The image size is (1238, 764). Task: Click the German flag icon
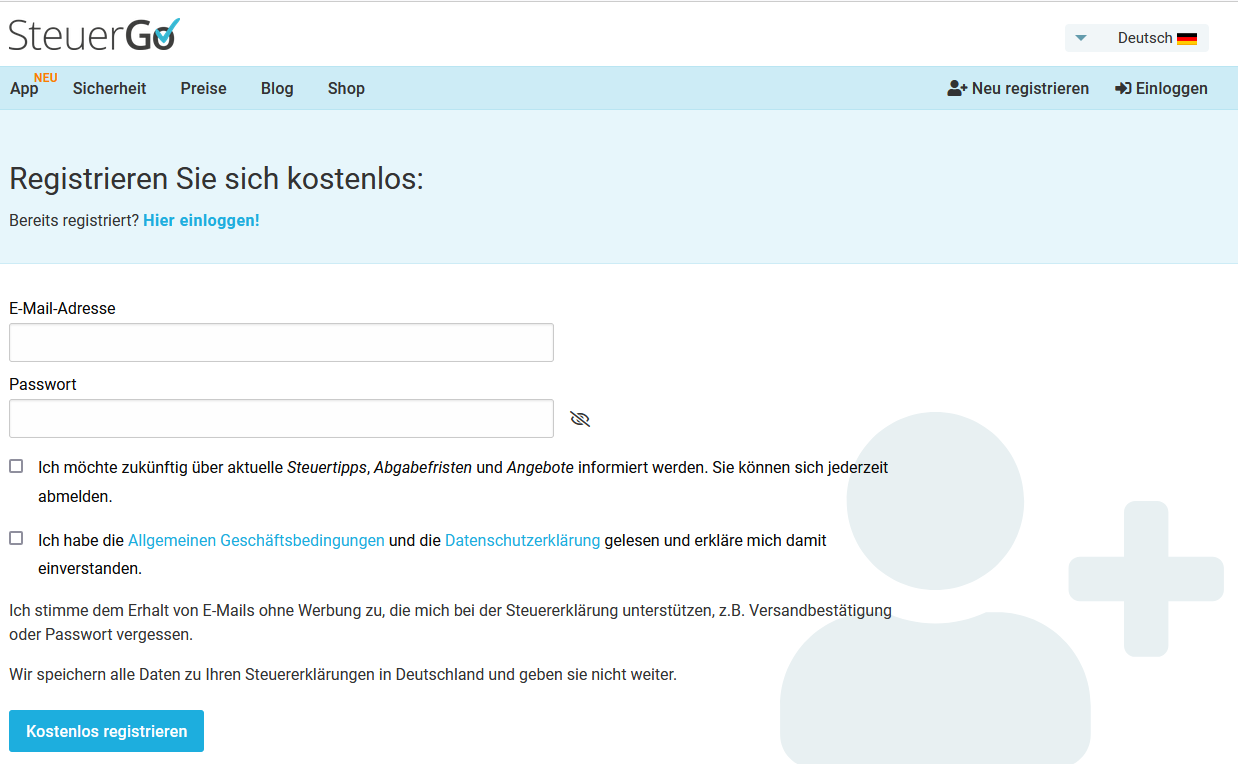[x=1187, y=39]
